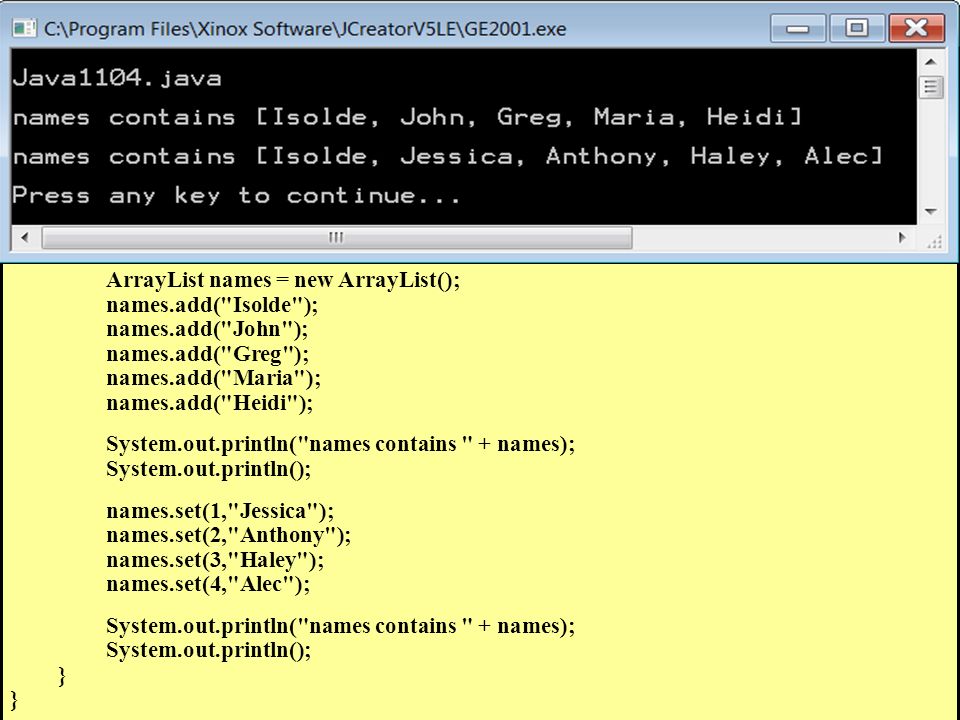Click the names.add("Maria") code line

point(213,378)
